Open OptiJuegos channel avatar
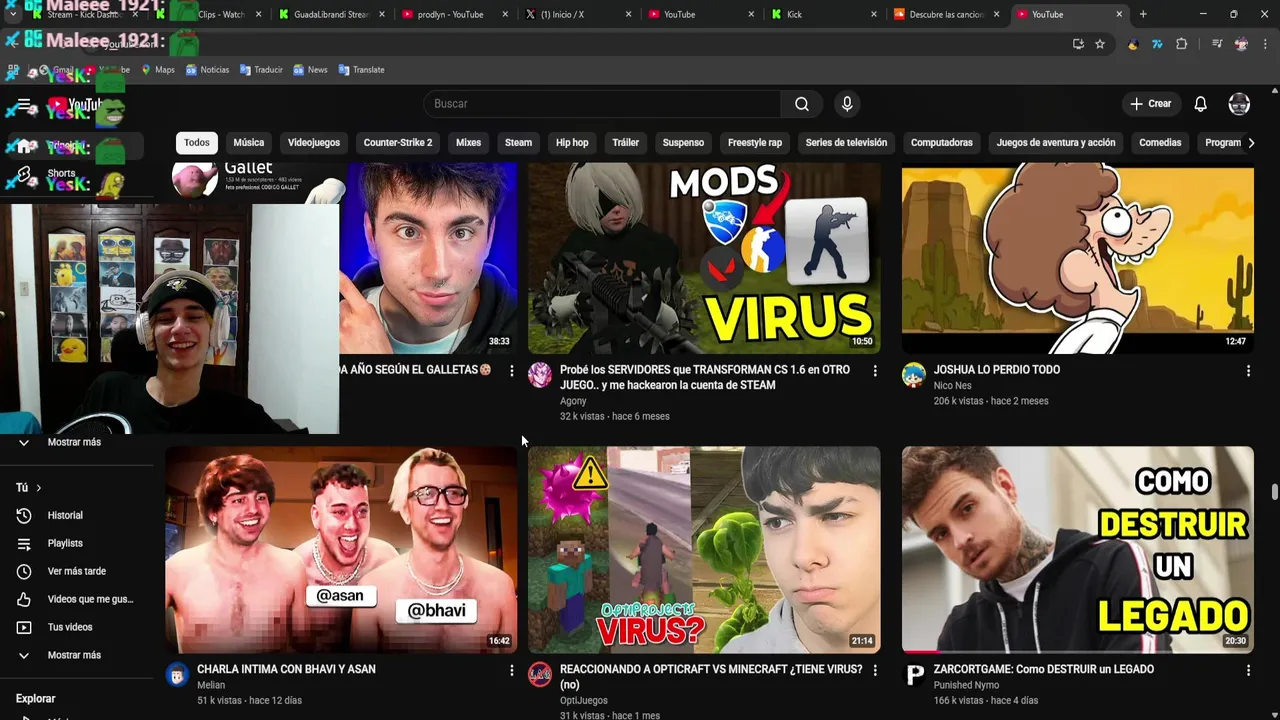The height and width of the screenshot is (720, 1280). (540, 675)
